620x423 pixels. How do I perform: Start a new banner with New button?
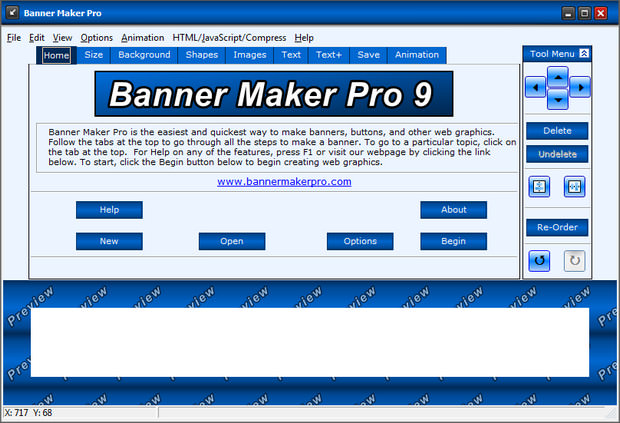(x=109, y=241)
